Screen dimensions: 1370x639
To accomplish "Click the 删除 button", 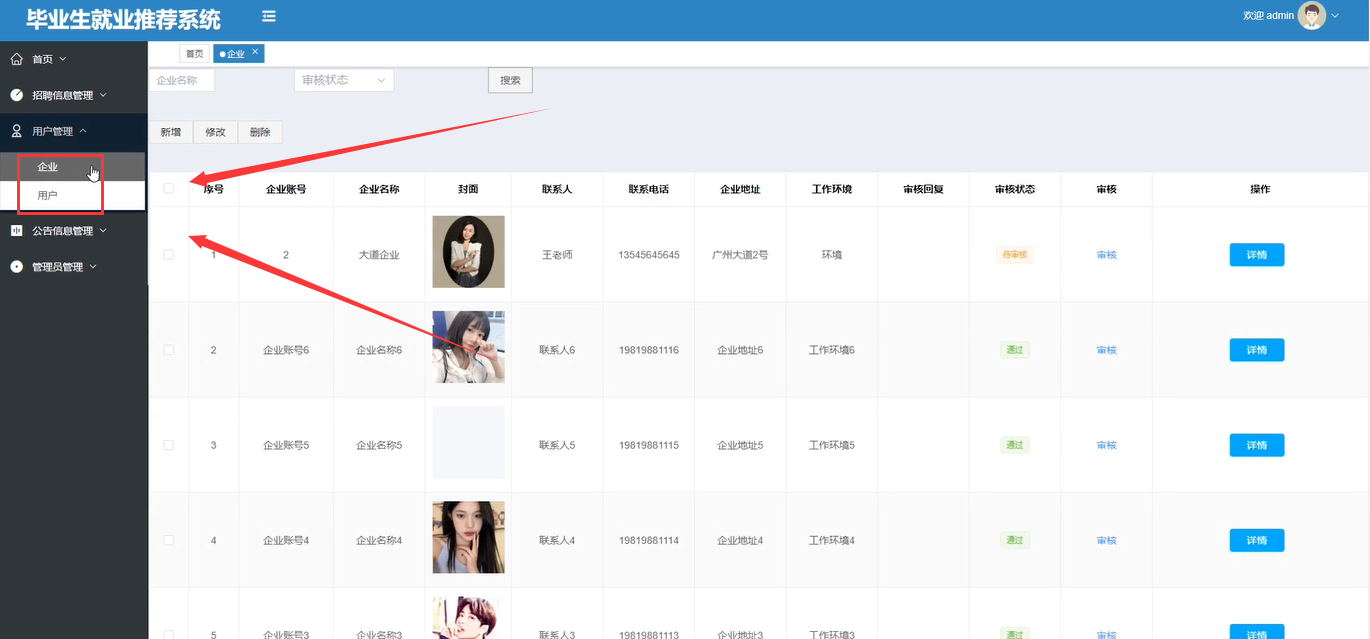I will 260,132.
